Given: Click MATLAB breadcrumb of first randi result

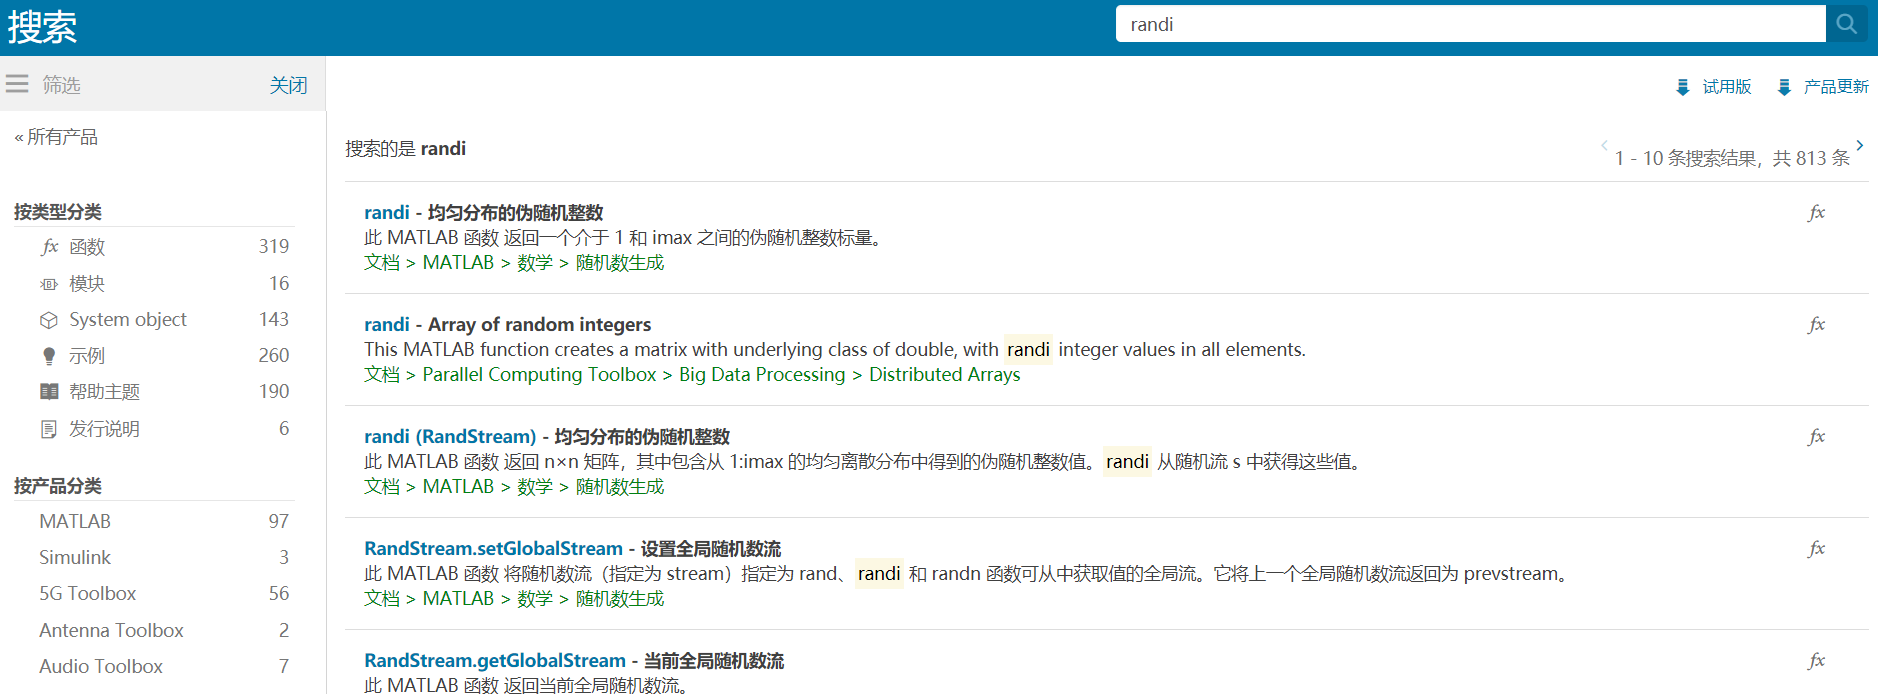Looking at the screenshot, I should click(x=458, y=262).
